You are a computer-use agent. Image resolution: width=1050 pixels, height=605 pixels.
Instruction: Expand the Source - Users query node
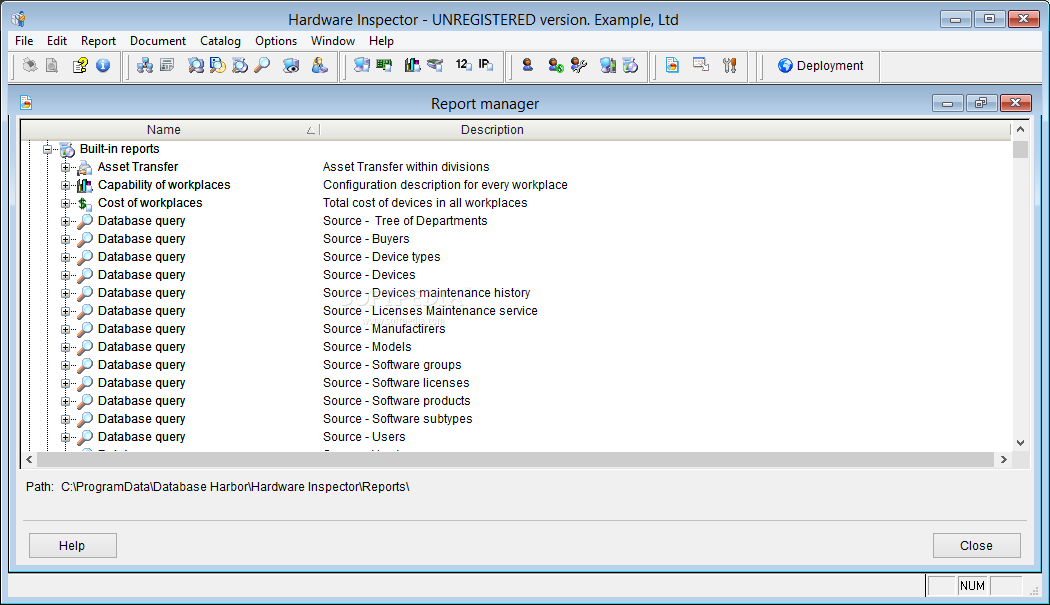[66, 437]
